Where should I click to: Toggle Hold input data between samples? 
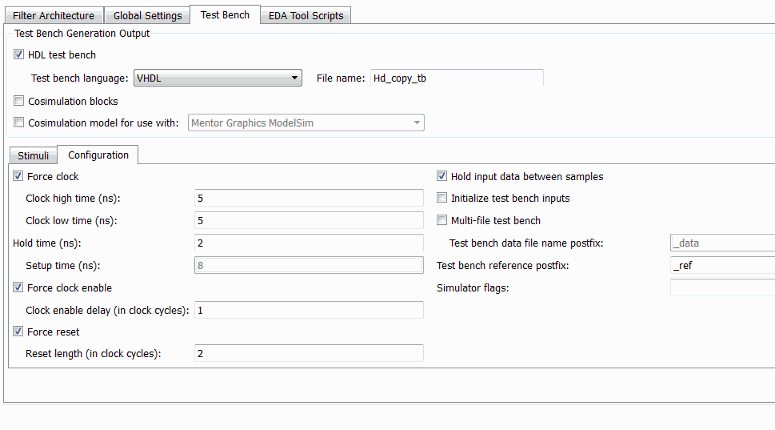coord(442,177)
